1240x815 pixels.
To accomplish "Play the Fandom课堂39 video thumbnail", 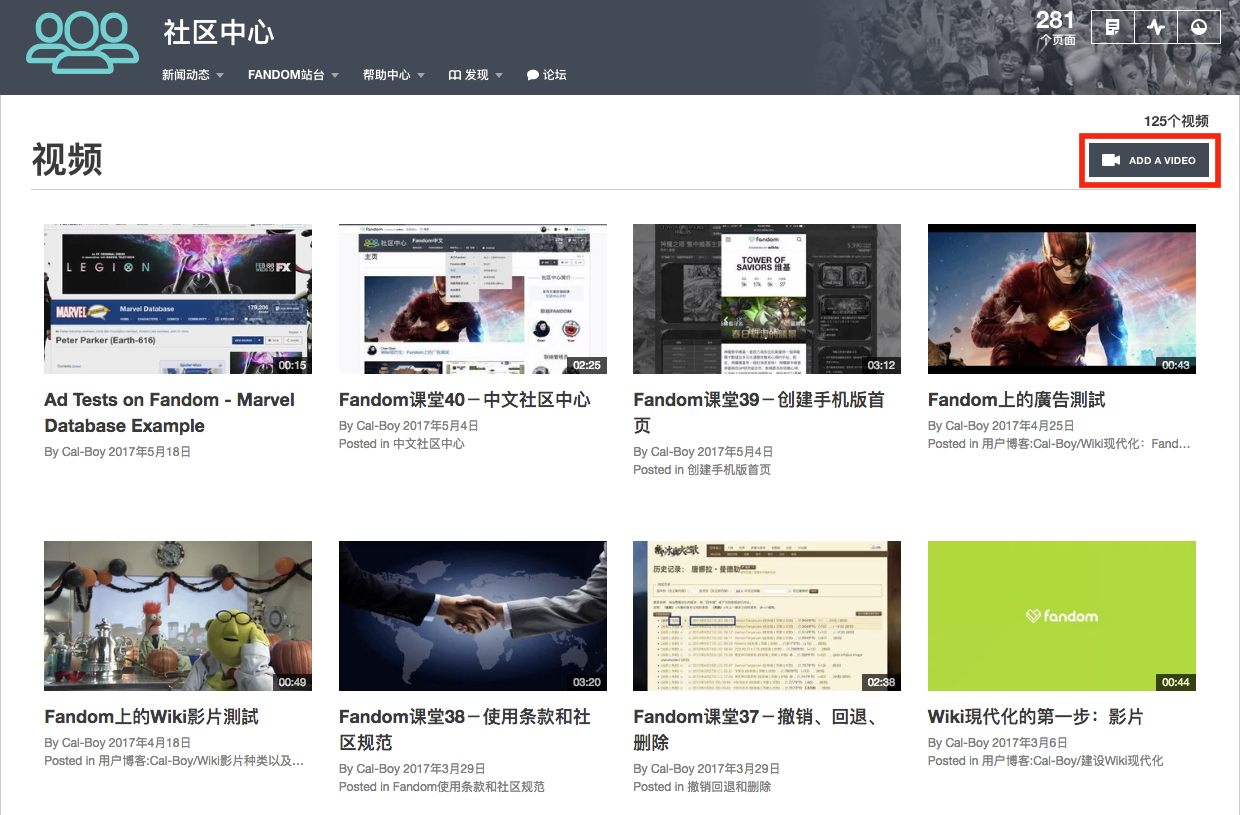I will coord(767,299).
